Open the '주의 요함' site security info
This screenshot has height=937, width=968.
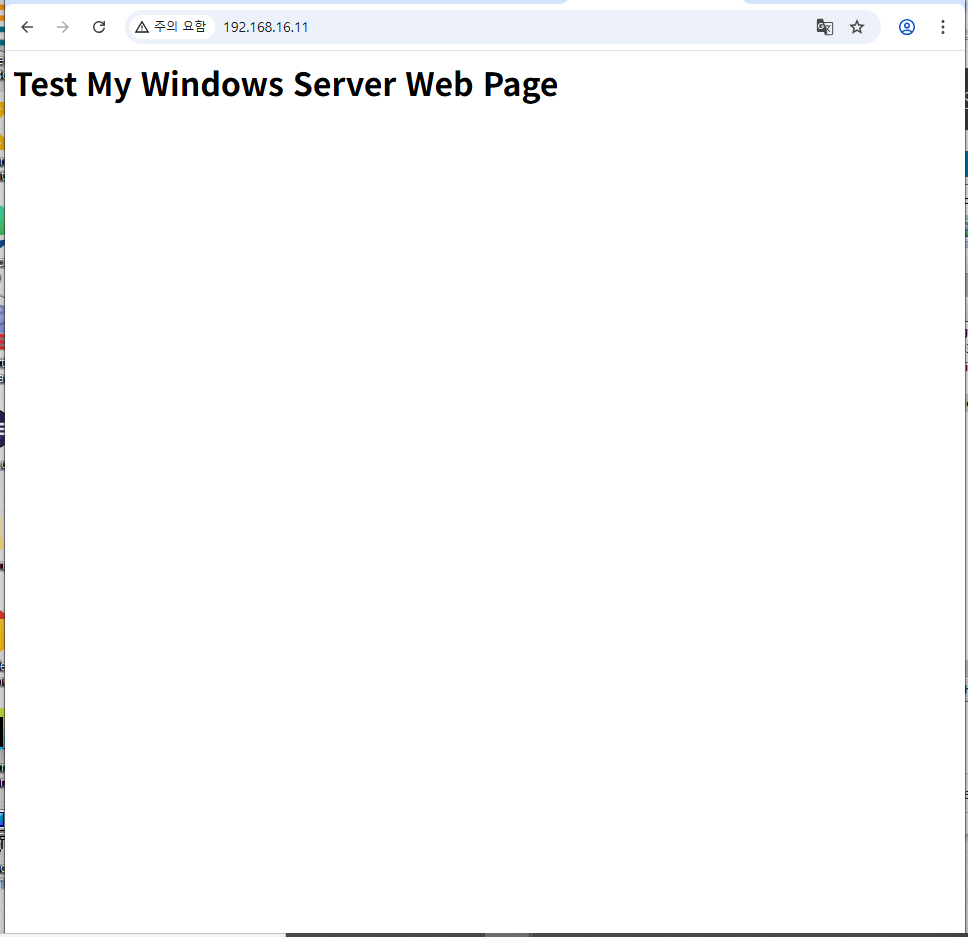[171, 27]
